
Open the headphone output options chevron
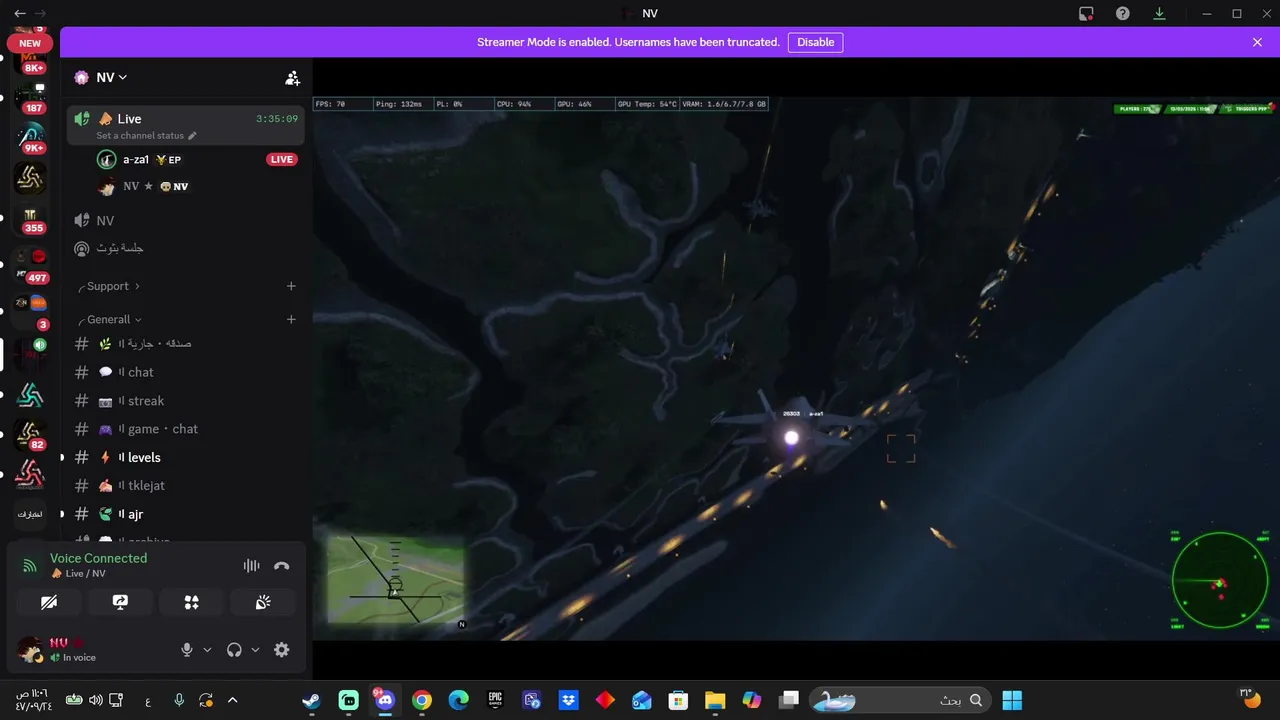tap(255, 650)
